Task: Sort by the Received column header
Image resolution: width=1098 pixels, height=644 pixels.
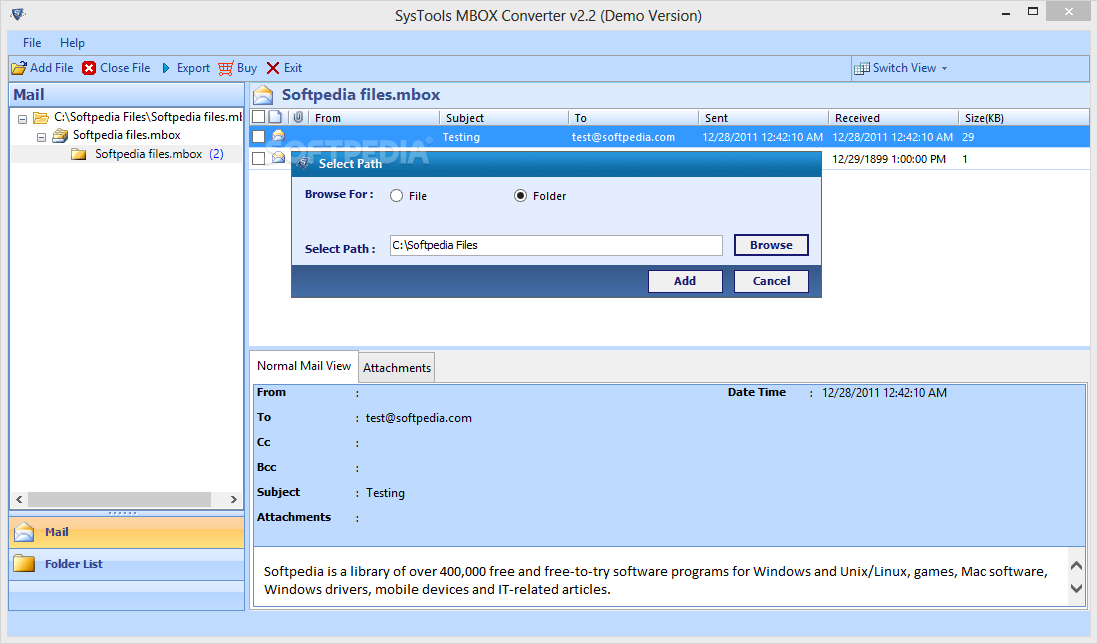Action: pyautogui.click(x=893, y=118)
